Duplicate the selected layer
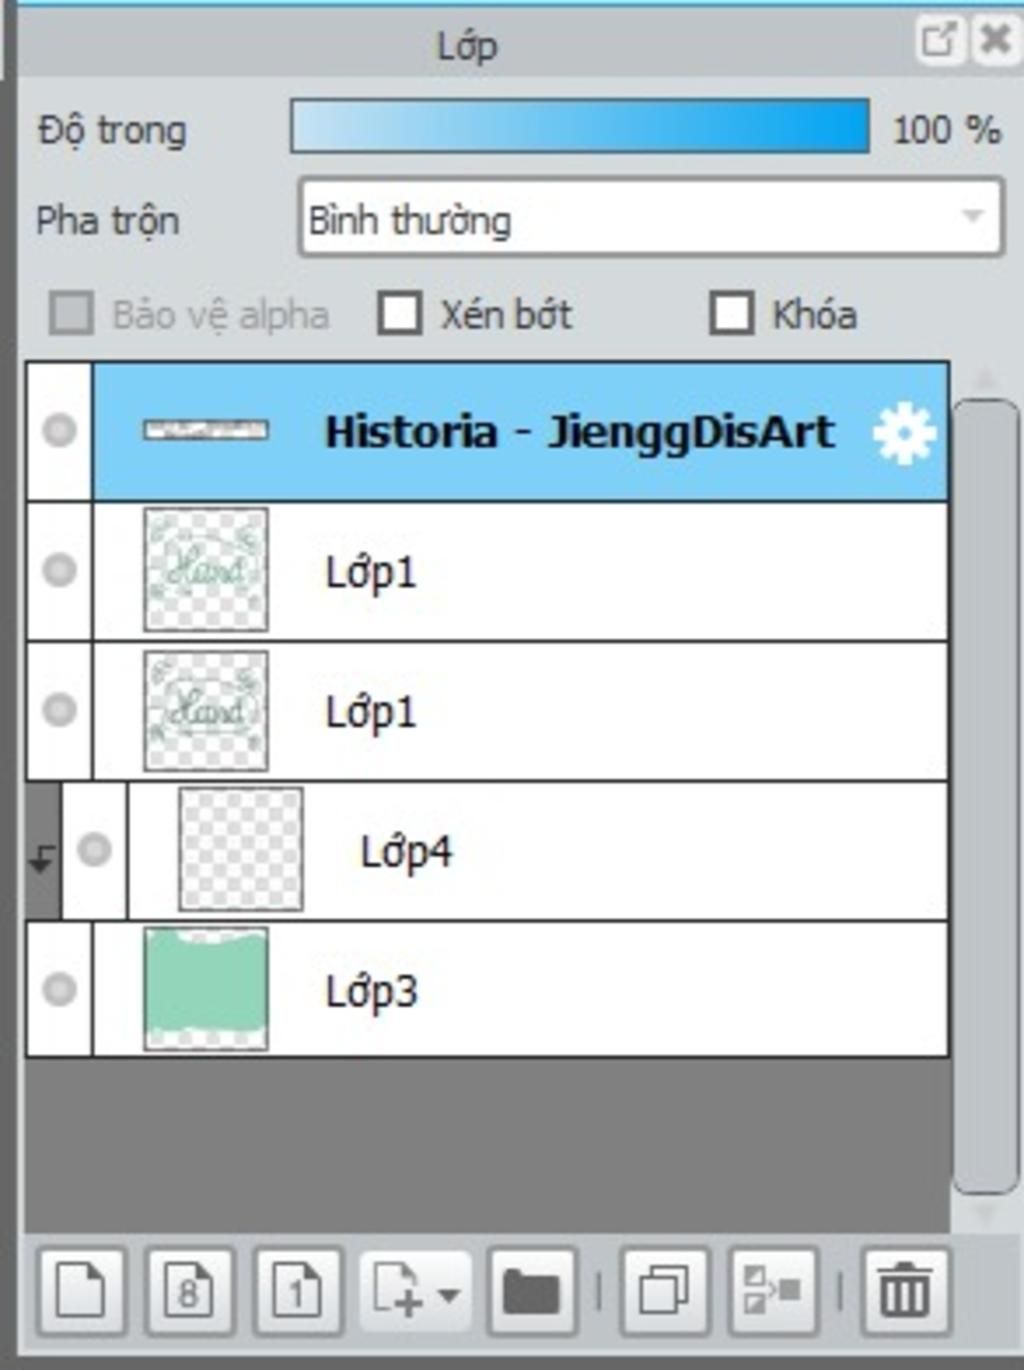 (664, 1291)
